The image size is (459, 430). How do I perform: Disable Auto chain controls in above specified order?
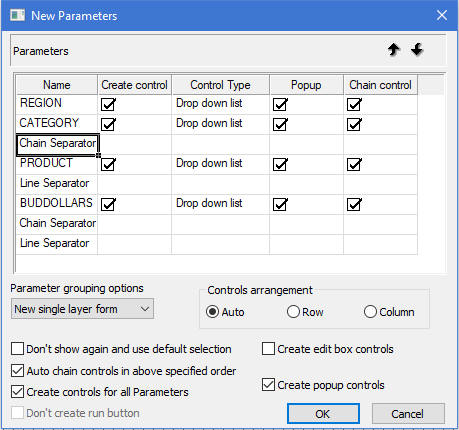[17, 371]
